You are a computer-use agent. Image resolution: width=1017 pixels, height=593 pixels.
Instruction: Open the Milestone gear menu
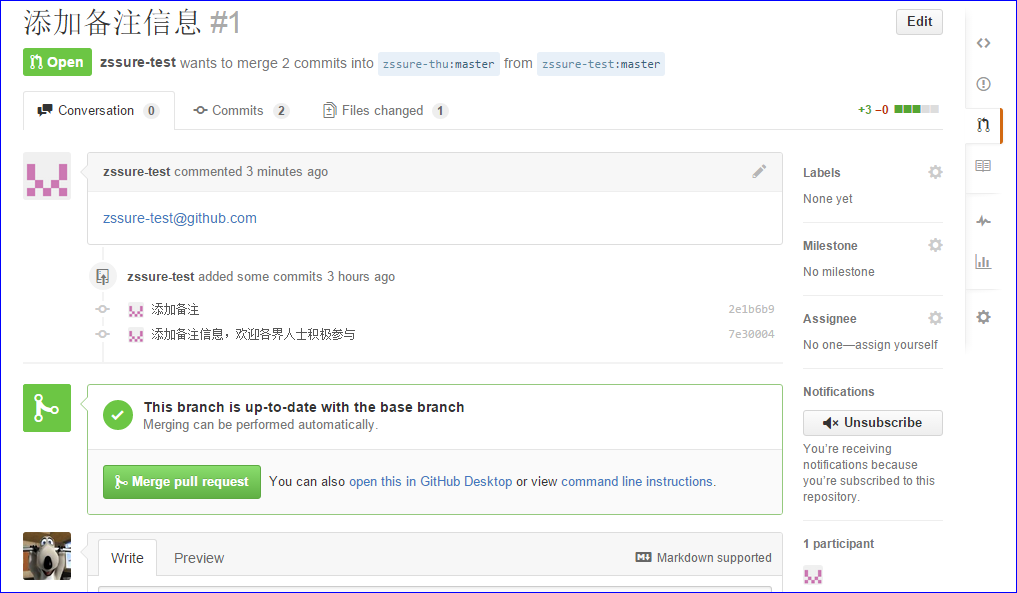click(935, 245)
